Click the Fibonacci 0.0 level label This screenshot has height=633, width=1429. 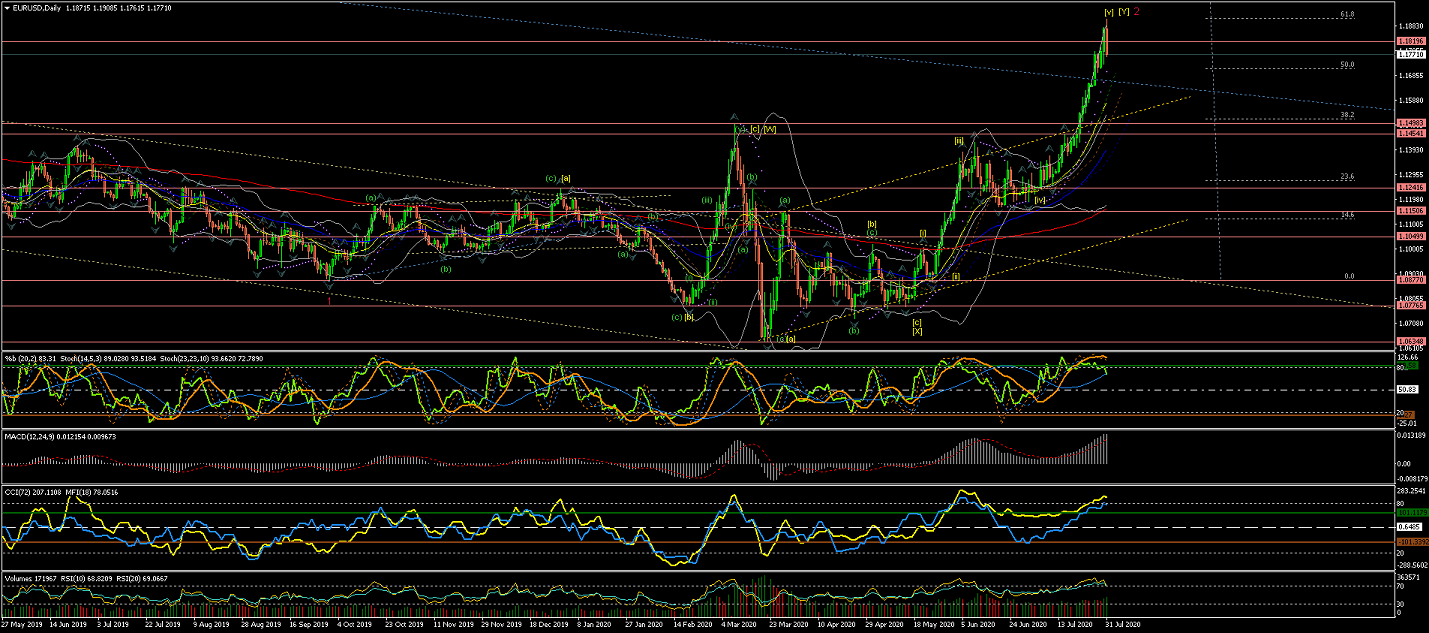[1349, 276]
